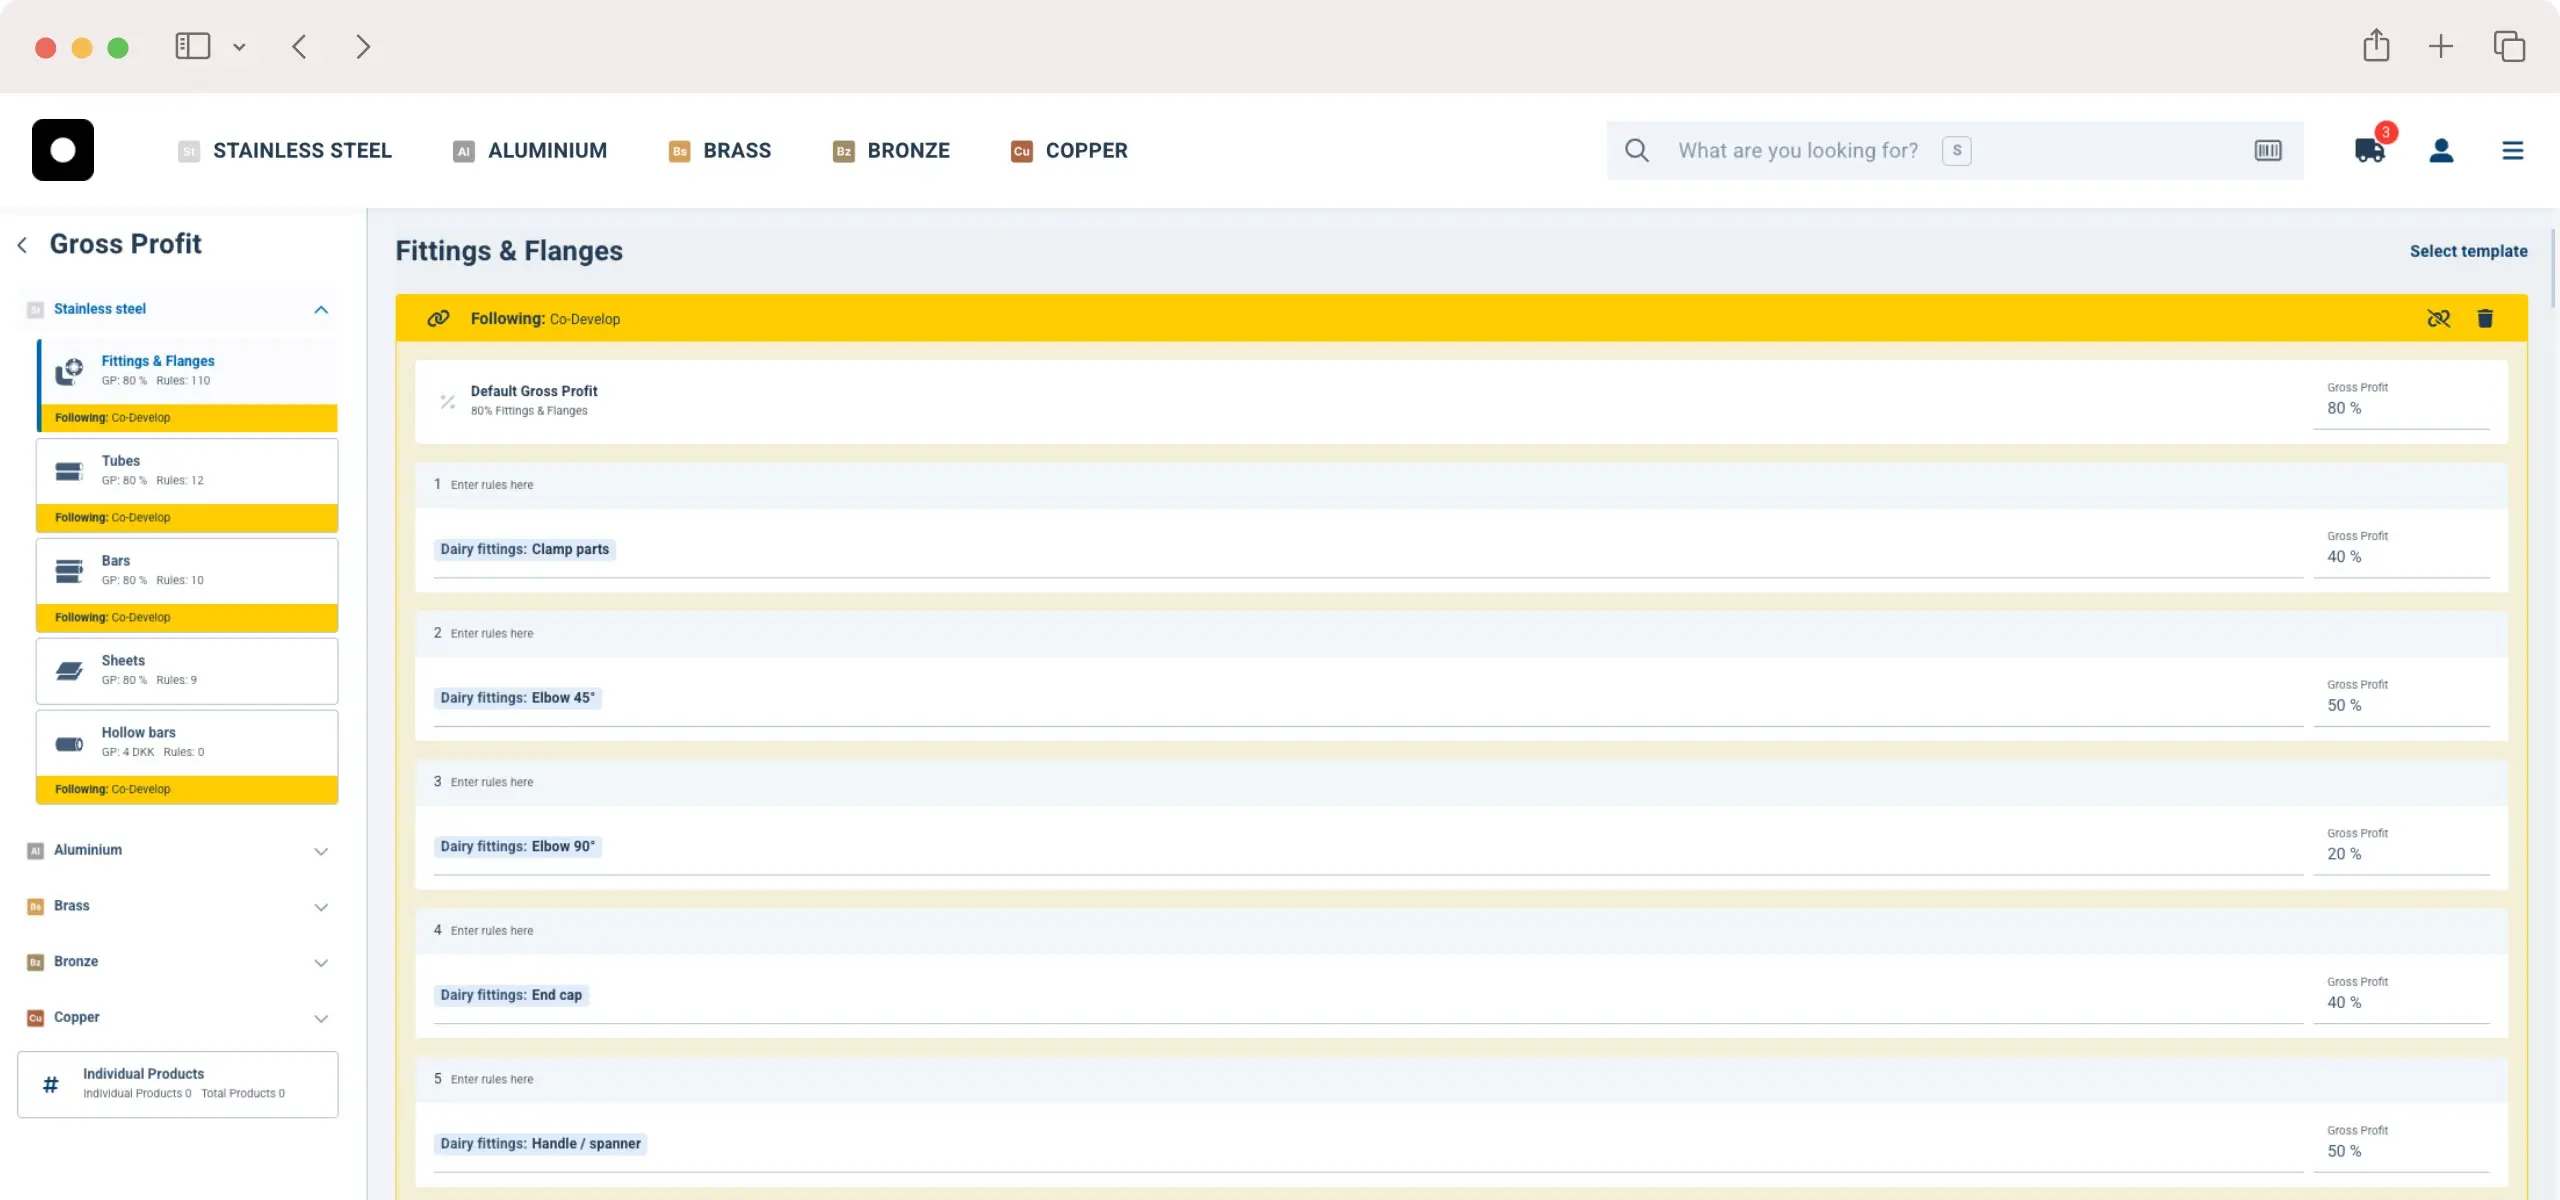This screenshot has height=1200, width=2560.
Task: Expand the Bronze section
Action: [320, 962]
